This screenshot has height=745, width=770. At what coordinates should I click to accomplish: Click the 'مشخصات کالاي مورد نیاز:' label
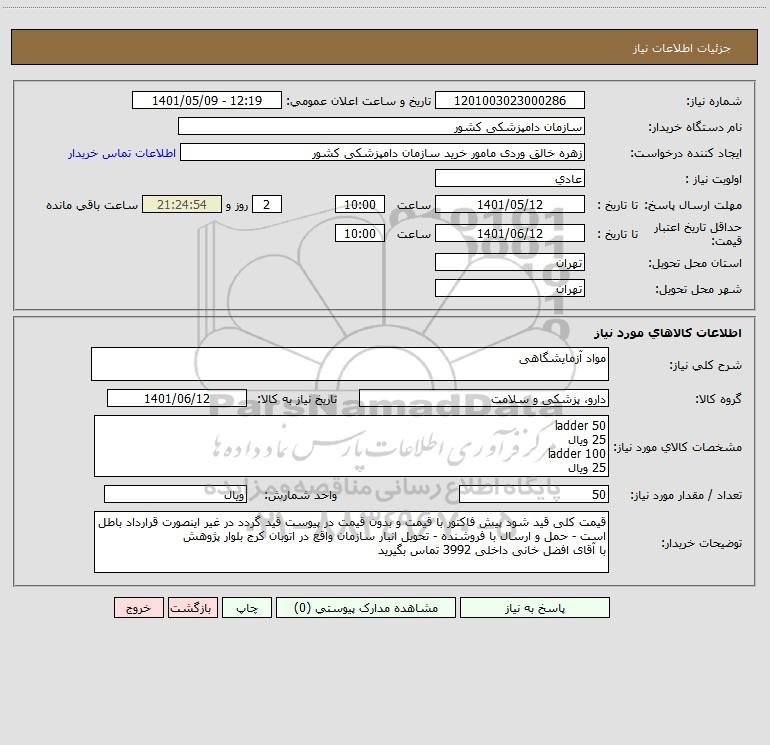pyautogui.click(x=678, y=447)
